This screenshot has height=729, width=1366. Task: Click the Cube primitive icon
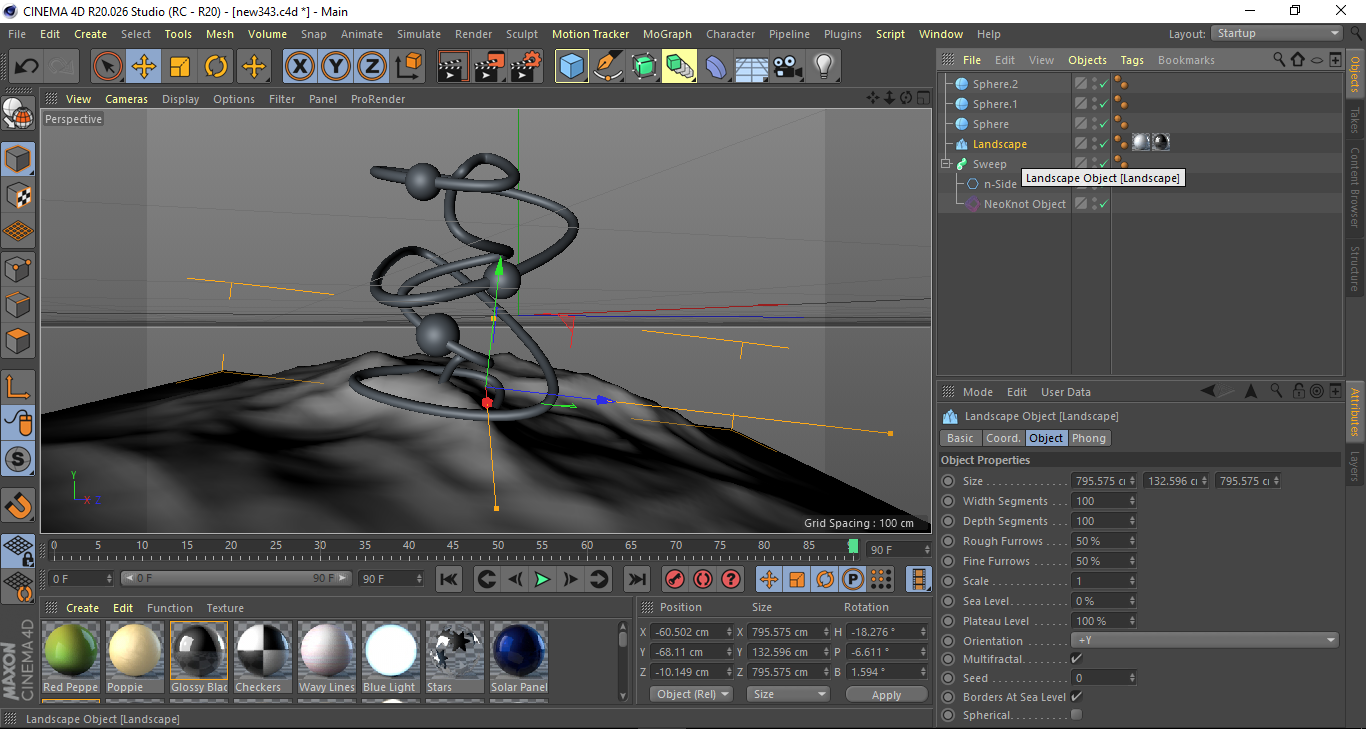(x=572, y=67)
